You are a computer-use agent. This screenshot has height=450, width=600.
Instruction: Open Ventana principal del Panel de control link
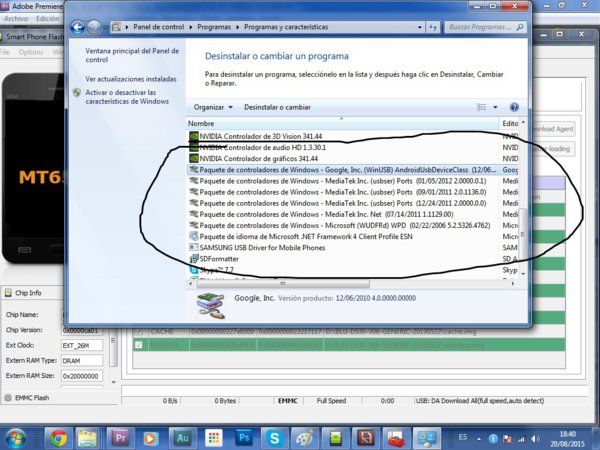point(132,55)
